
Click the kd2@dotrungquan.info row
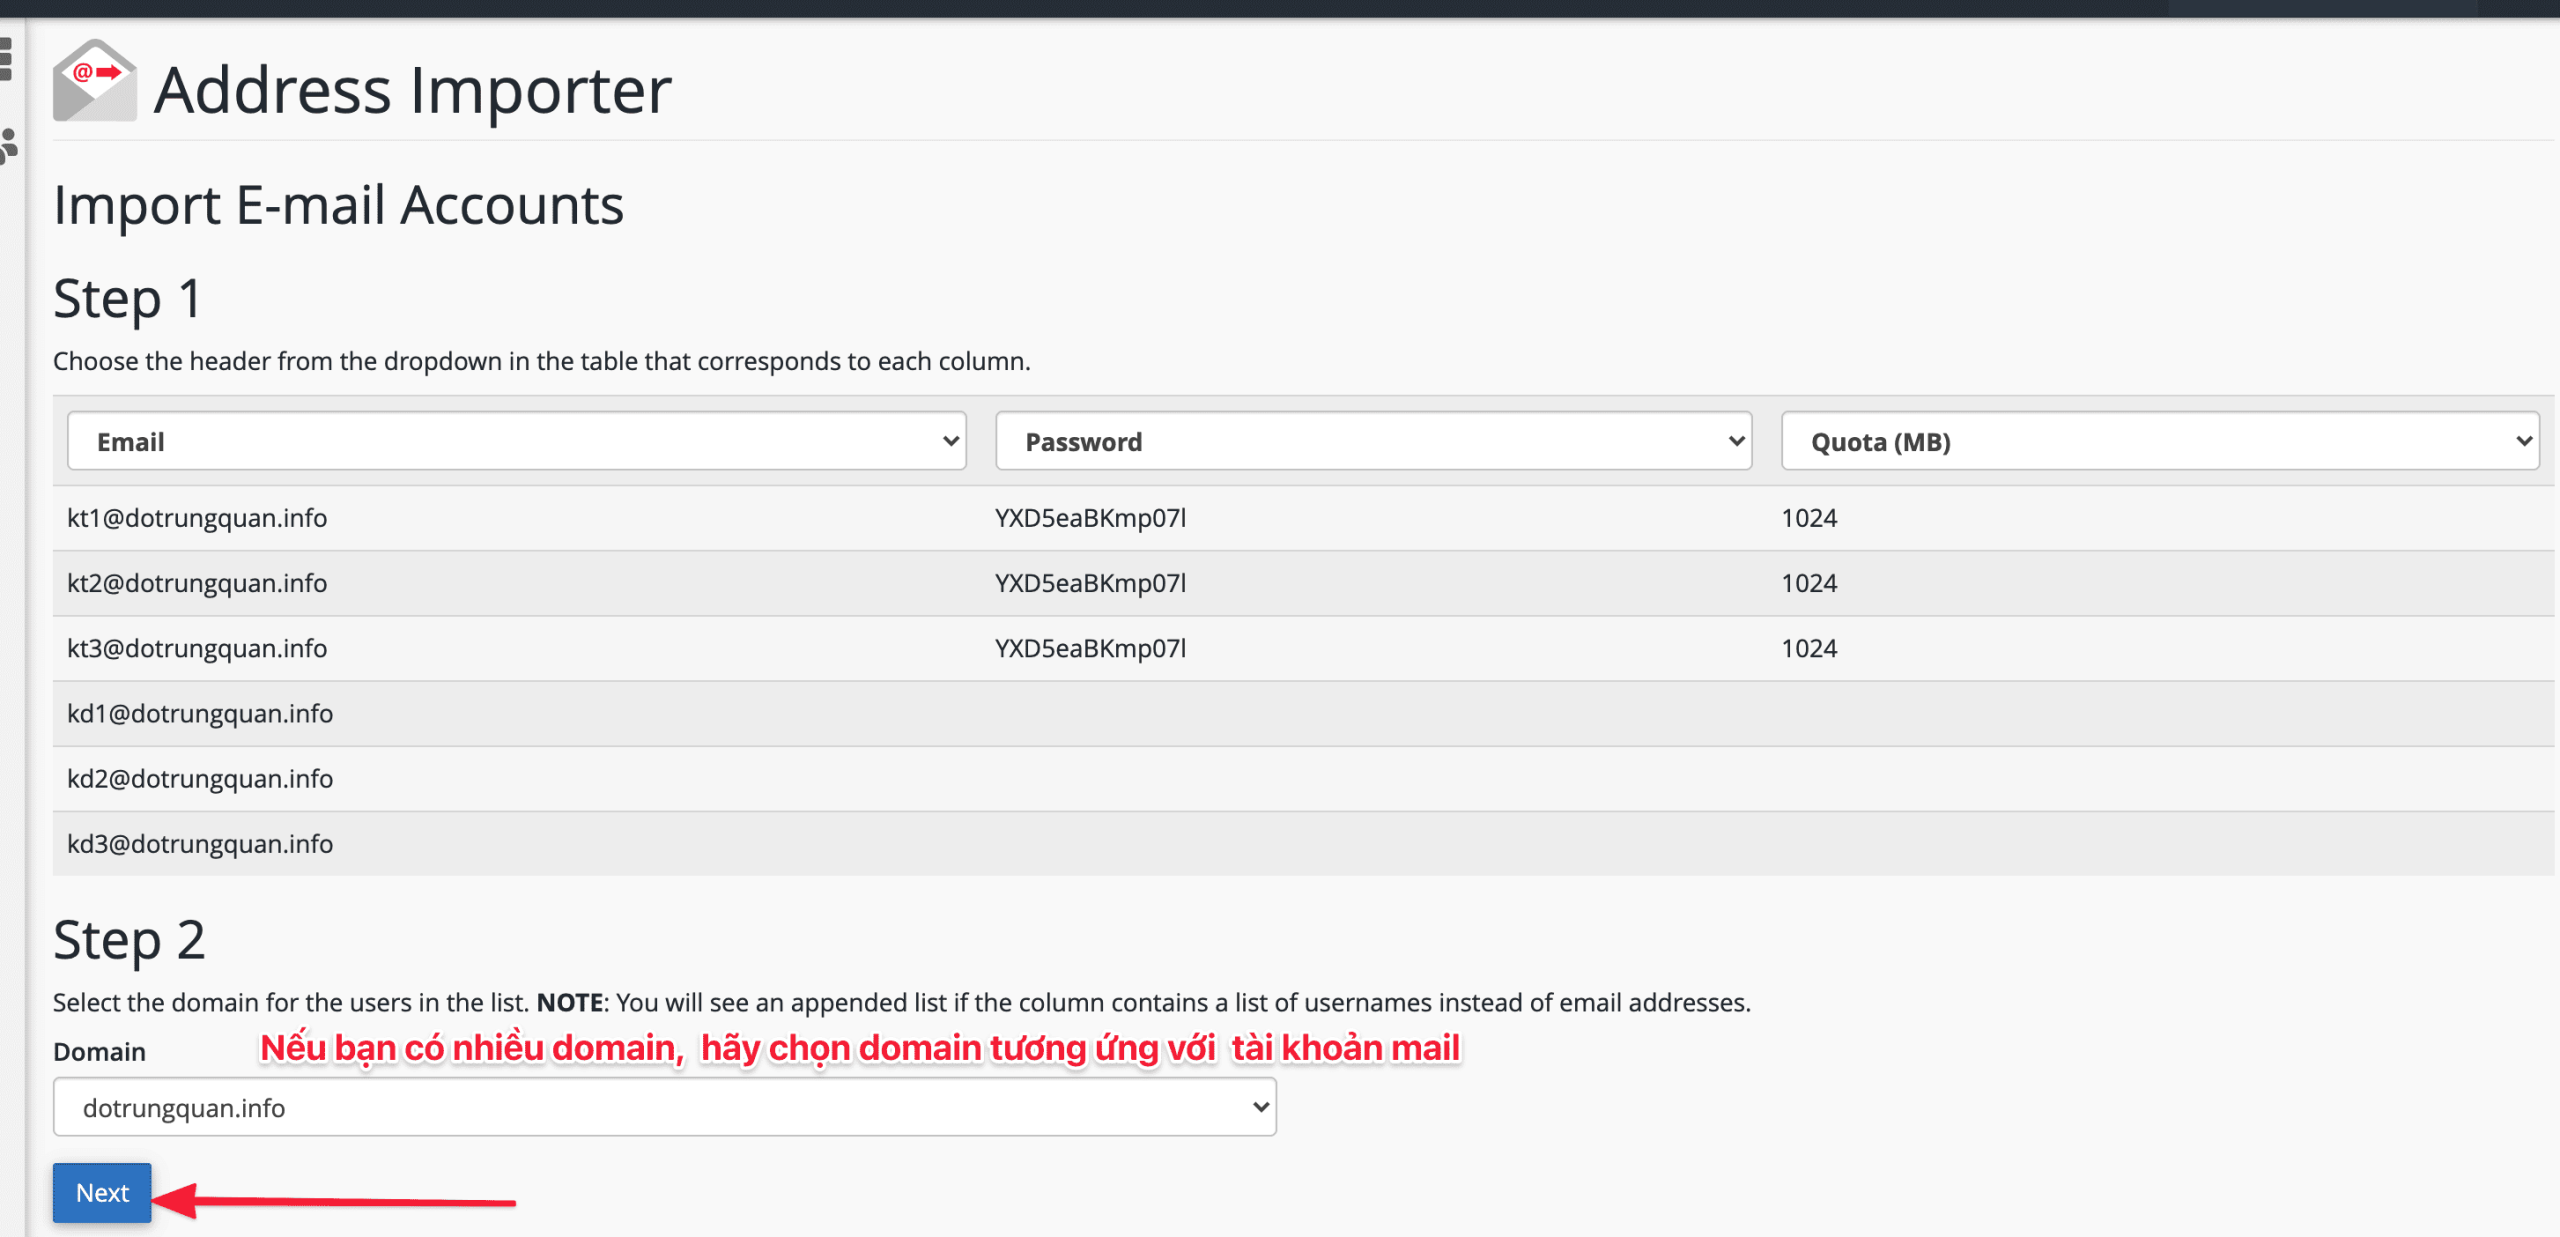coord(600,778)
